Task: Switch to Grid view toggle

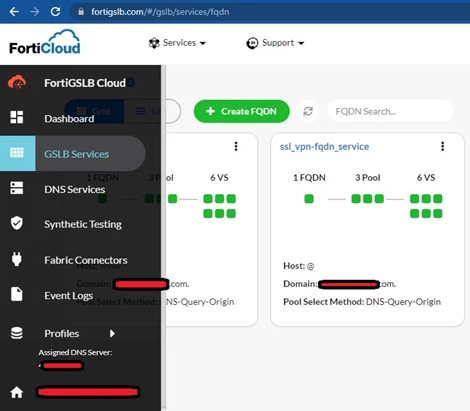Action: coord(94,111)
